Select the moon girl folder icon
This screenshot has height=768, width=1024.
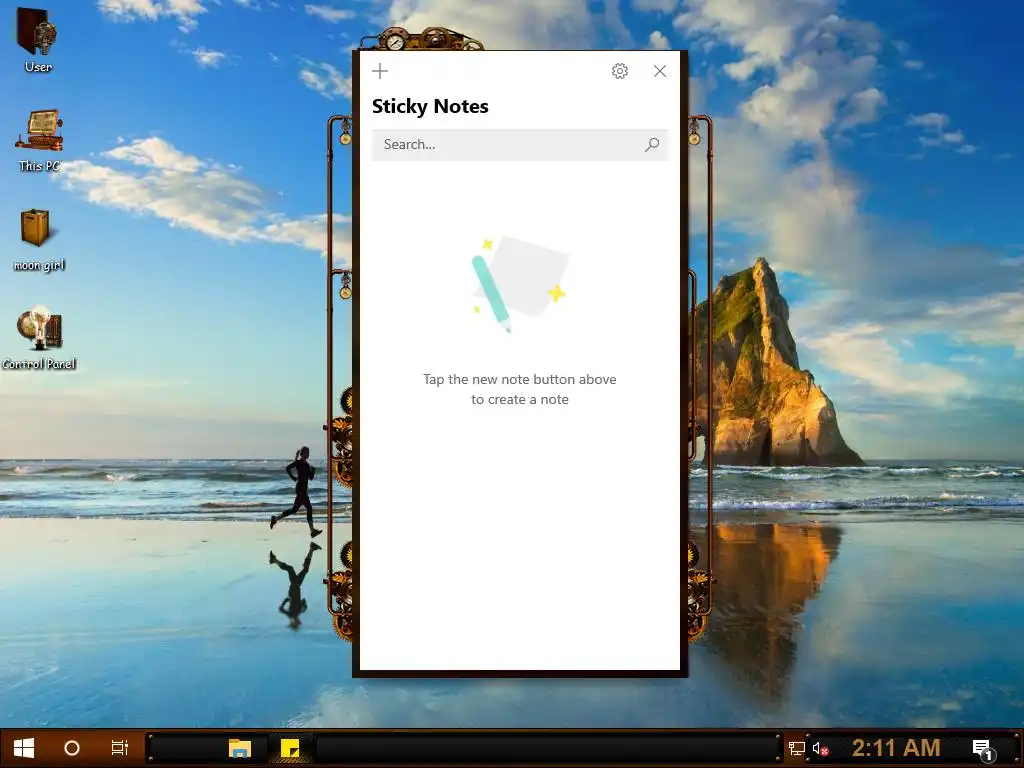[x=39, y=239]
